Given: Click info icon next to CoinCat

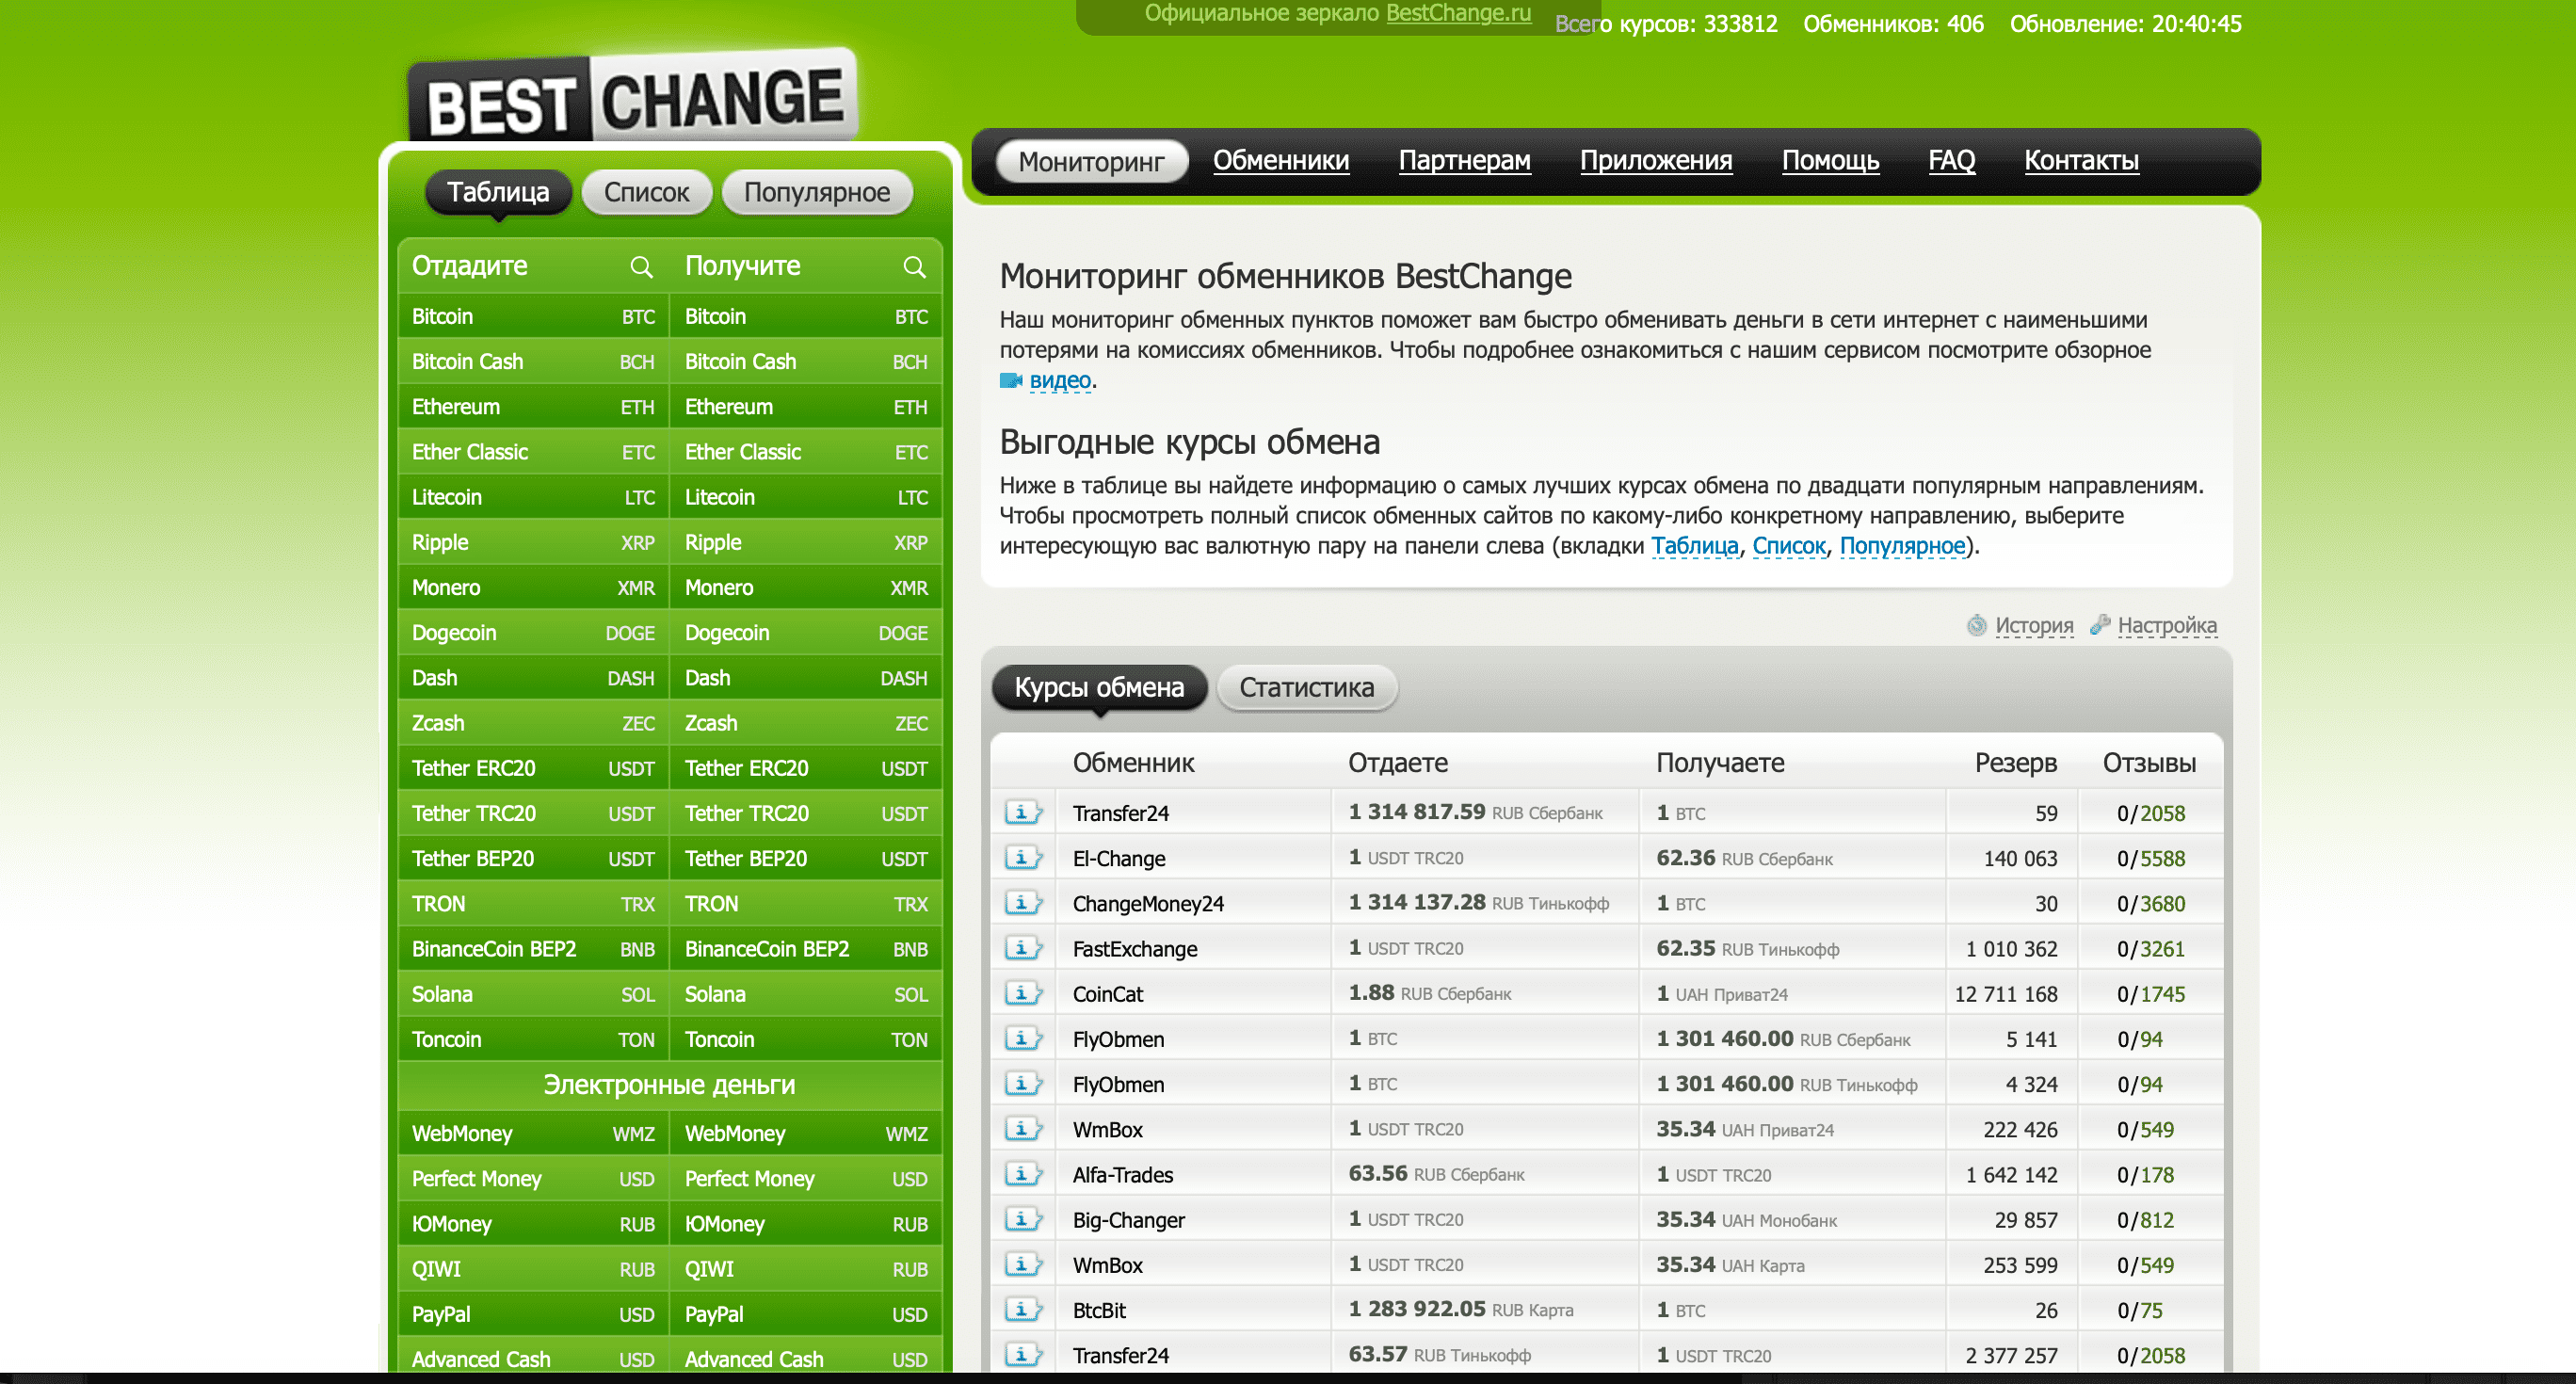Looking at the screenshot, I should click(1022, 994).
